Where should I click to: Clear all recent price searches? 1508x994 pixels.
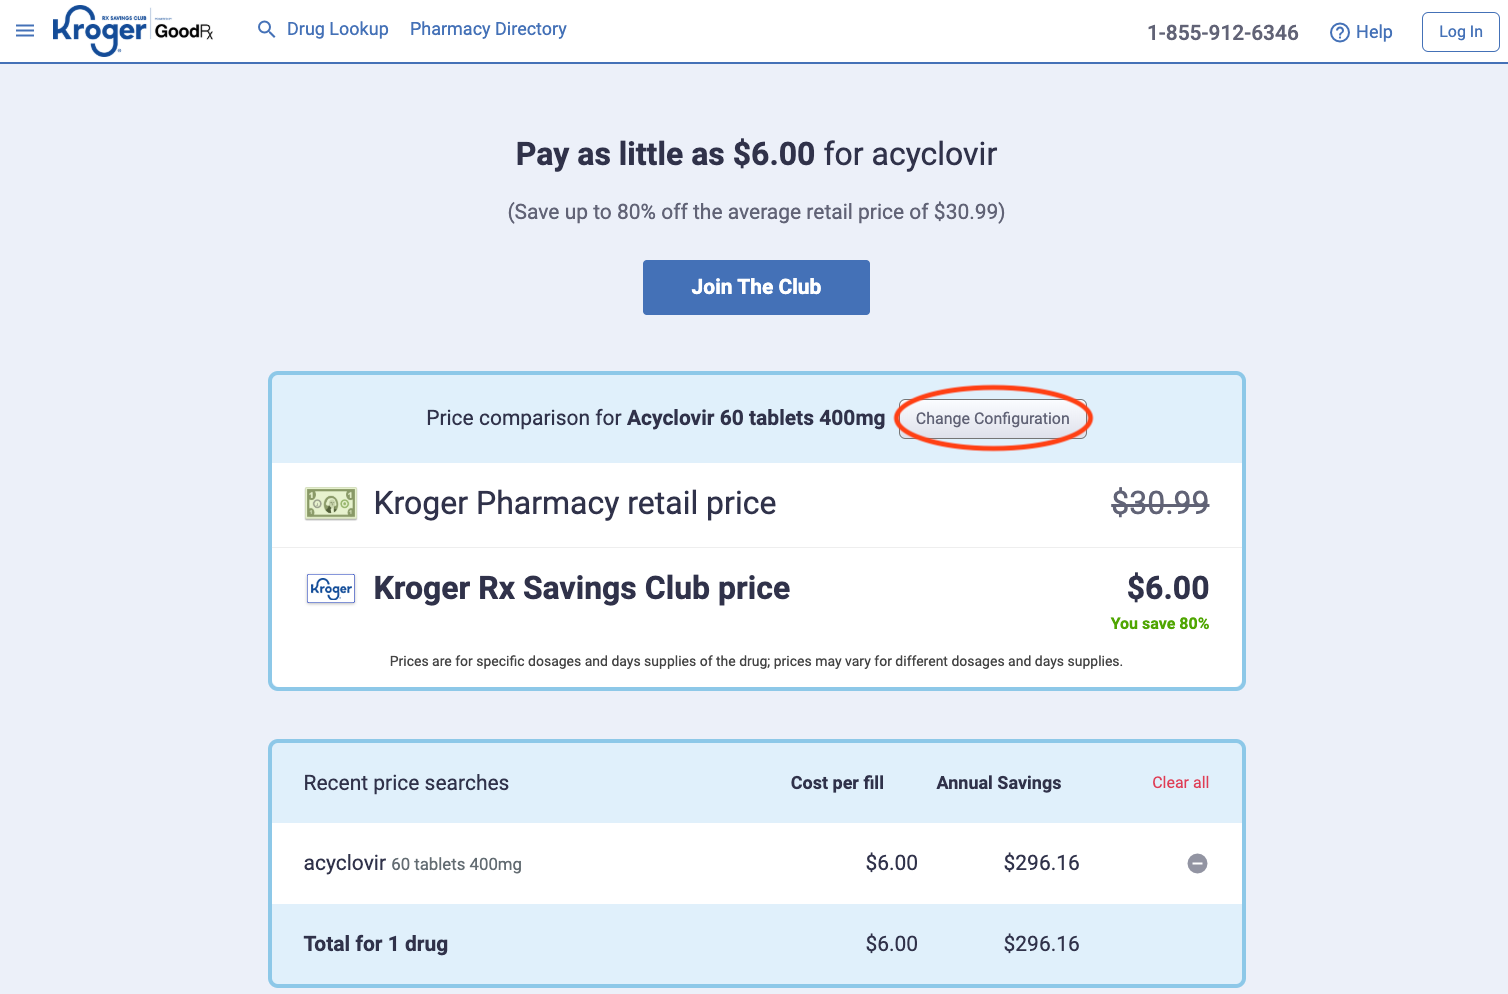click(1180, 782)
